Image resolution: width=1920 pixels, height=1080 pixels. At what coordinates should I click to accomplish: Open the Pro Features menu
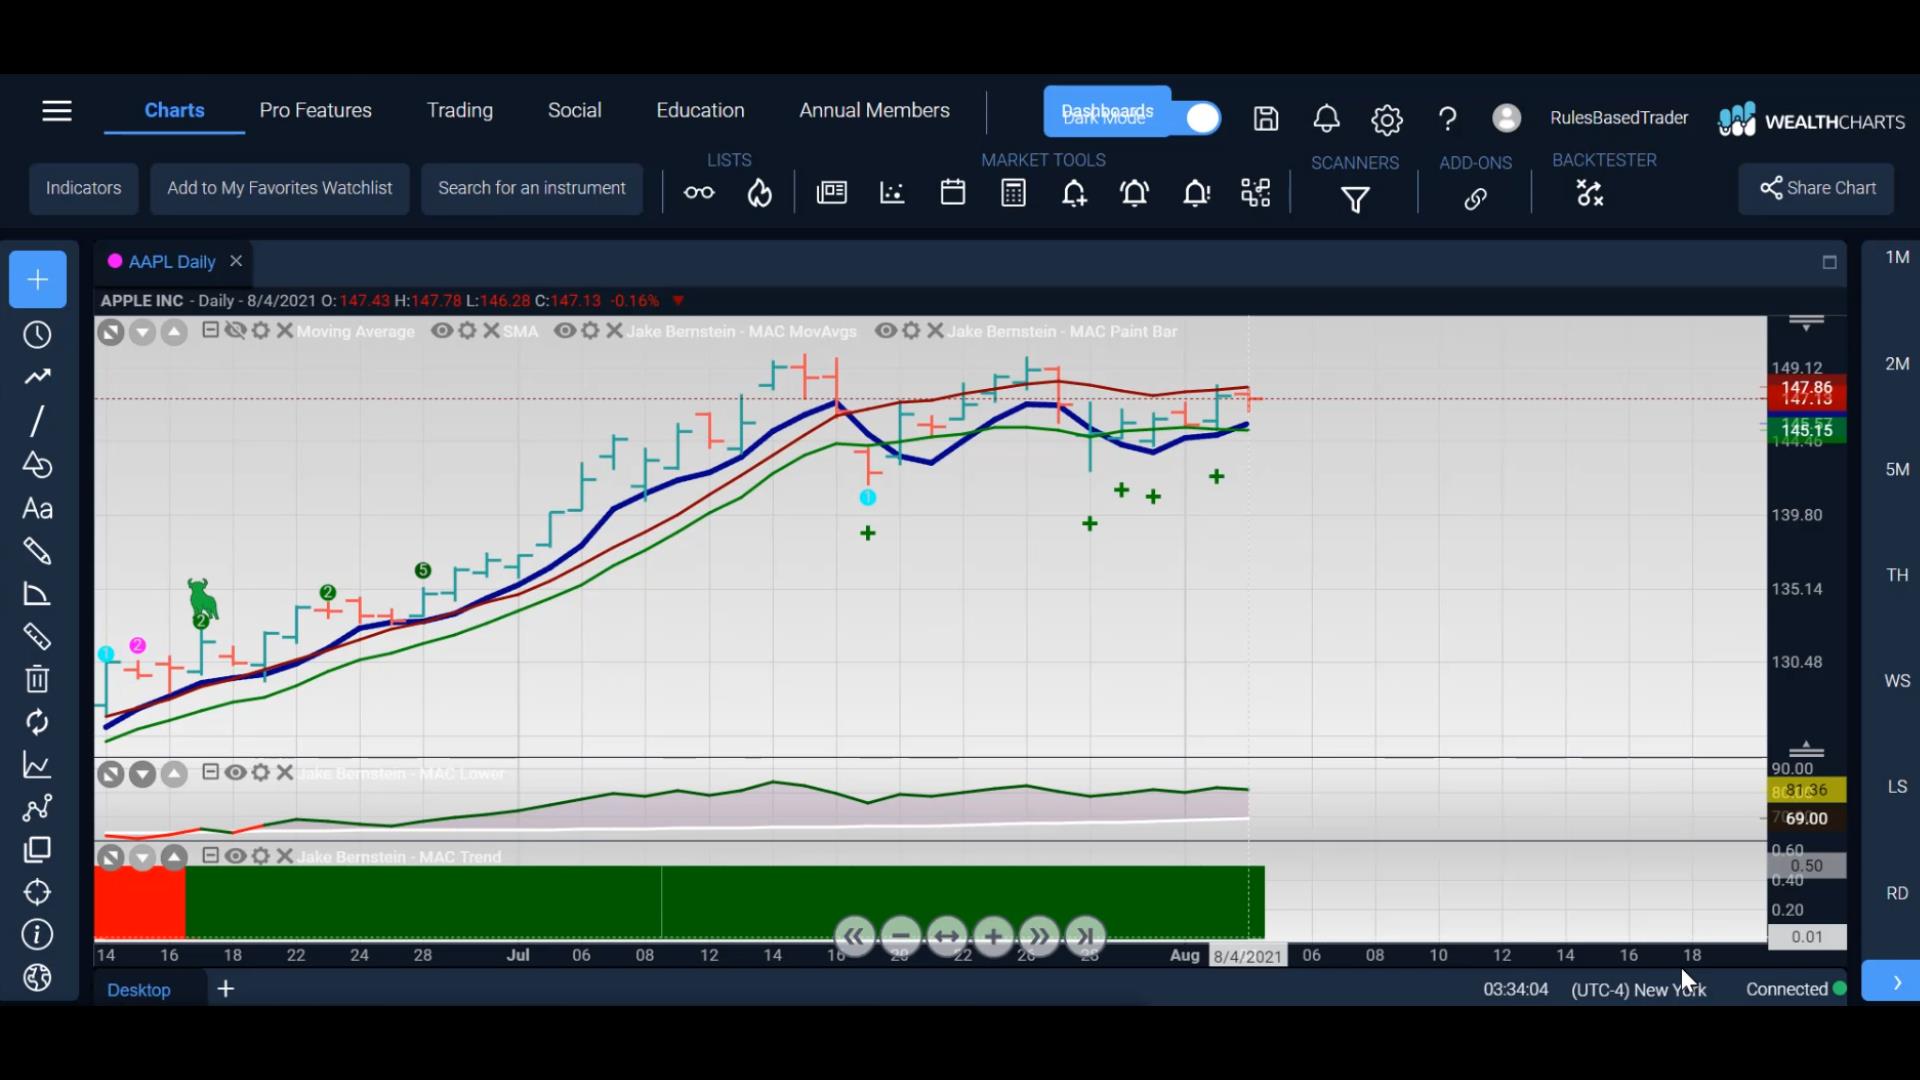316,111
